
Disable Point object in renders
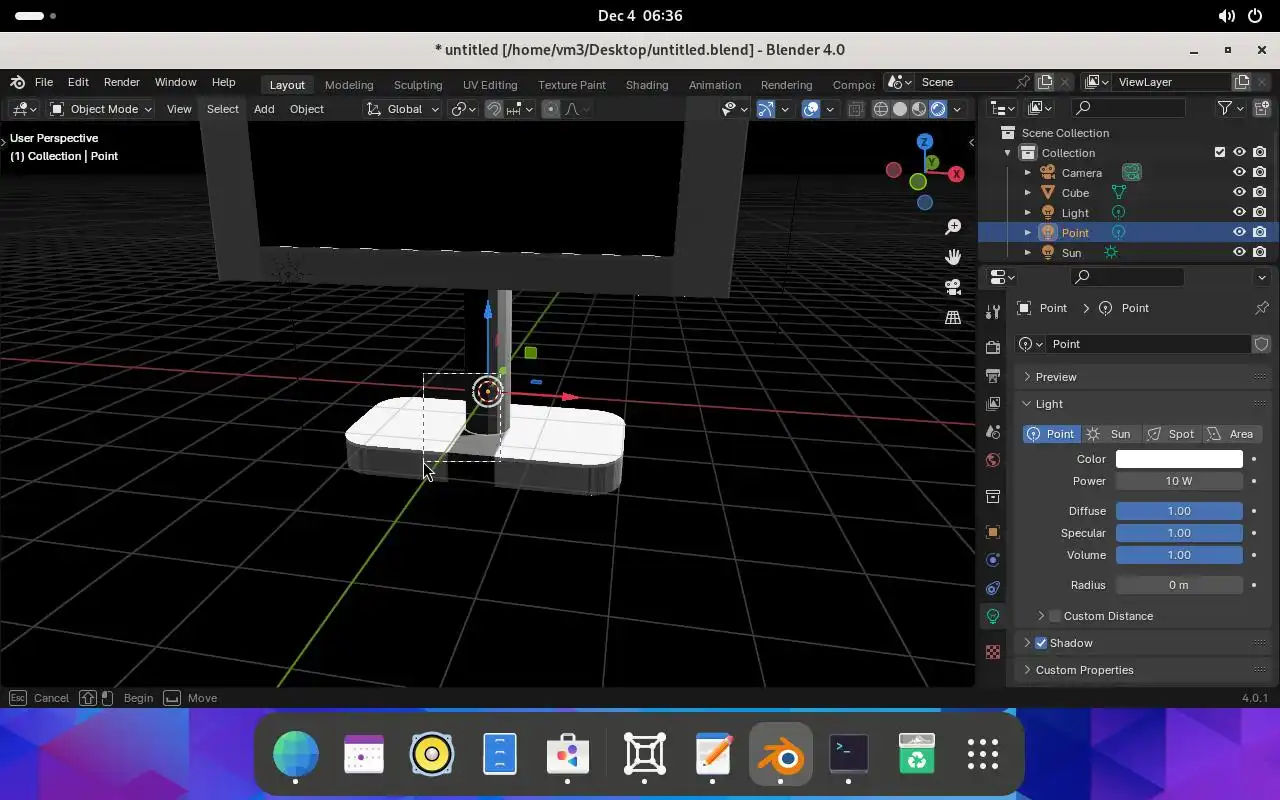pyautogui.click(x=1259, y=233)
